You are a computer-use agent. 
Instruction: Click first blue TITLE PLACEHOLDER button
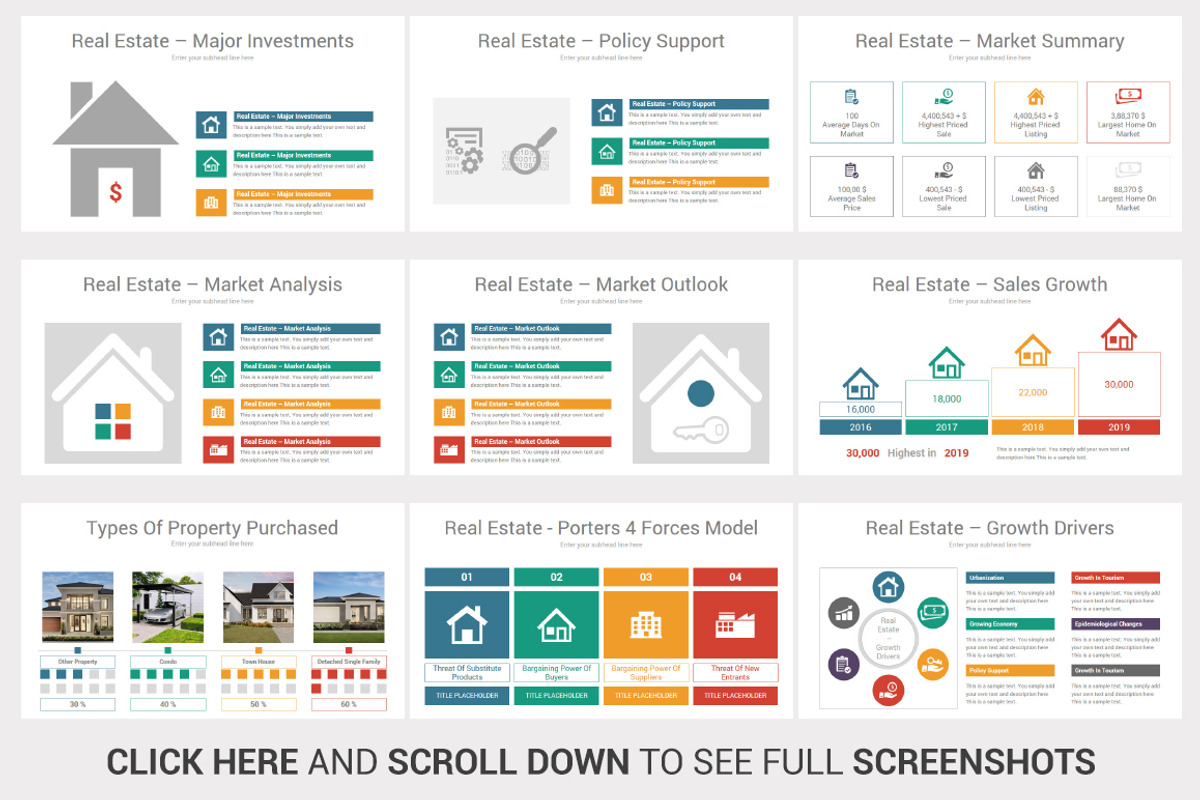pyautogui.click(x=467, y=695)
